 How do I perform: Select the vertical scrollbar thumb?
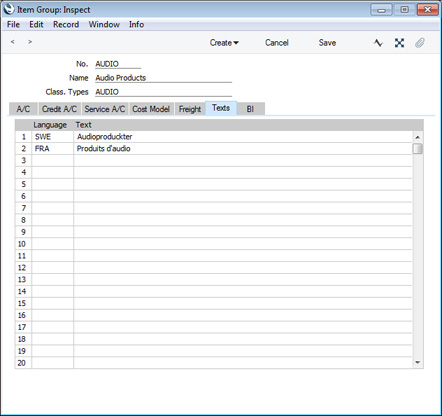417,149
